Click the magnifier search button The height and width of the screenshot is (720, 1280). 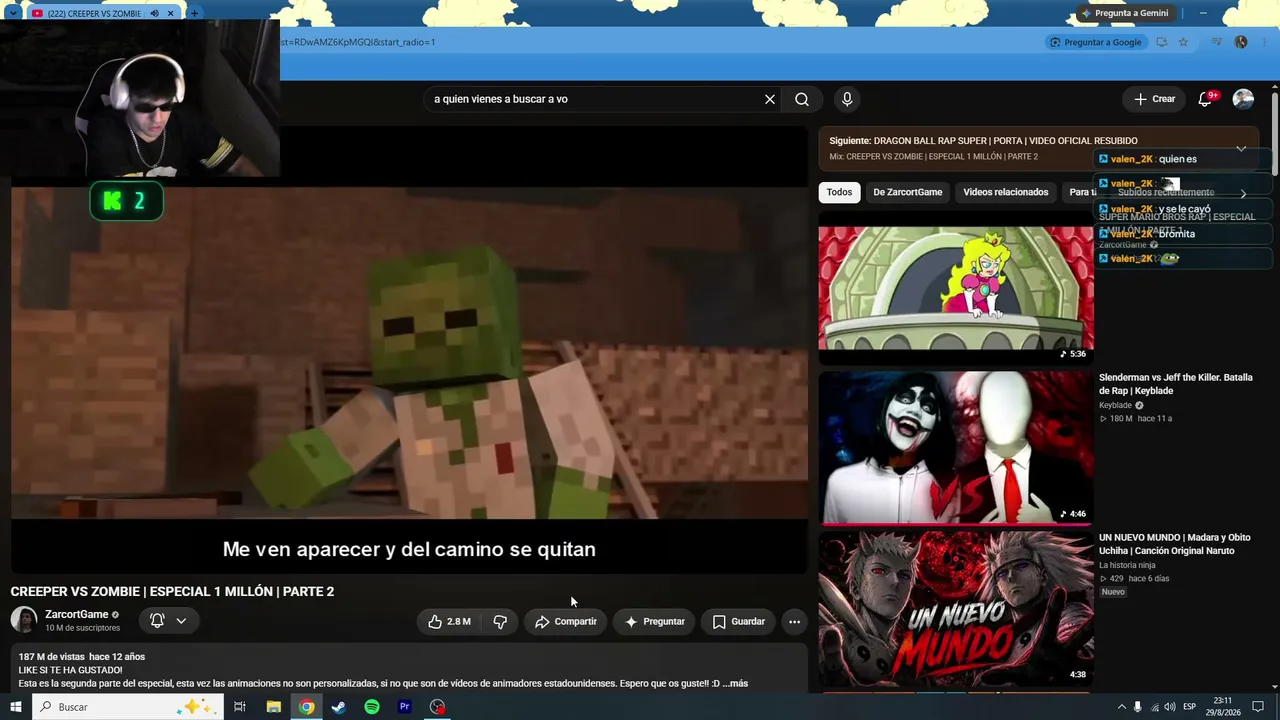(x=802, y=99)
